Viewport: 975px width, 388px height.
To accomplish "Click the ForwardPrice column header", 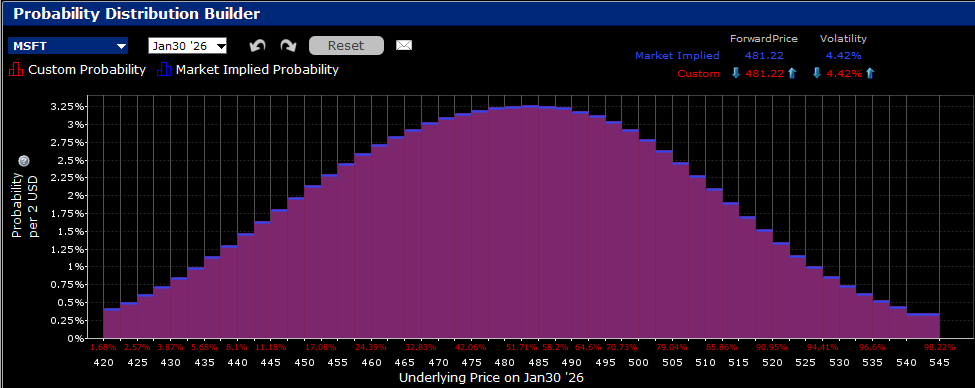I will coord(764,39).
